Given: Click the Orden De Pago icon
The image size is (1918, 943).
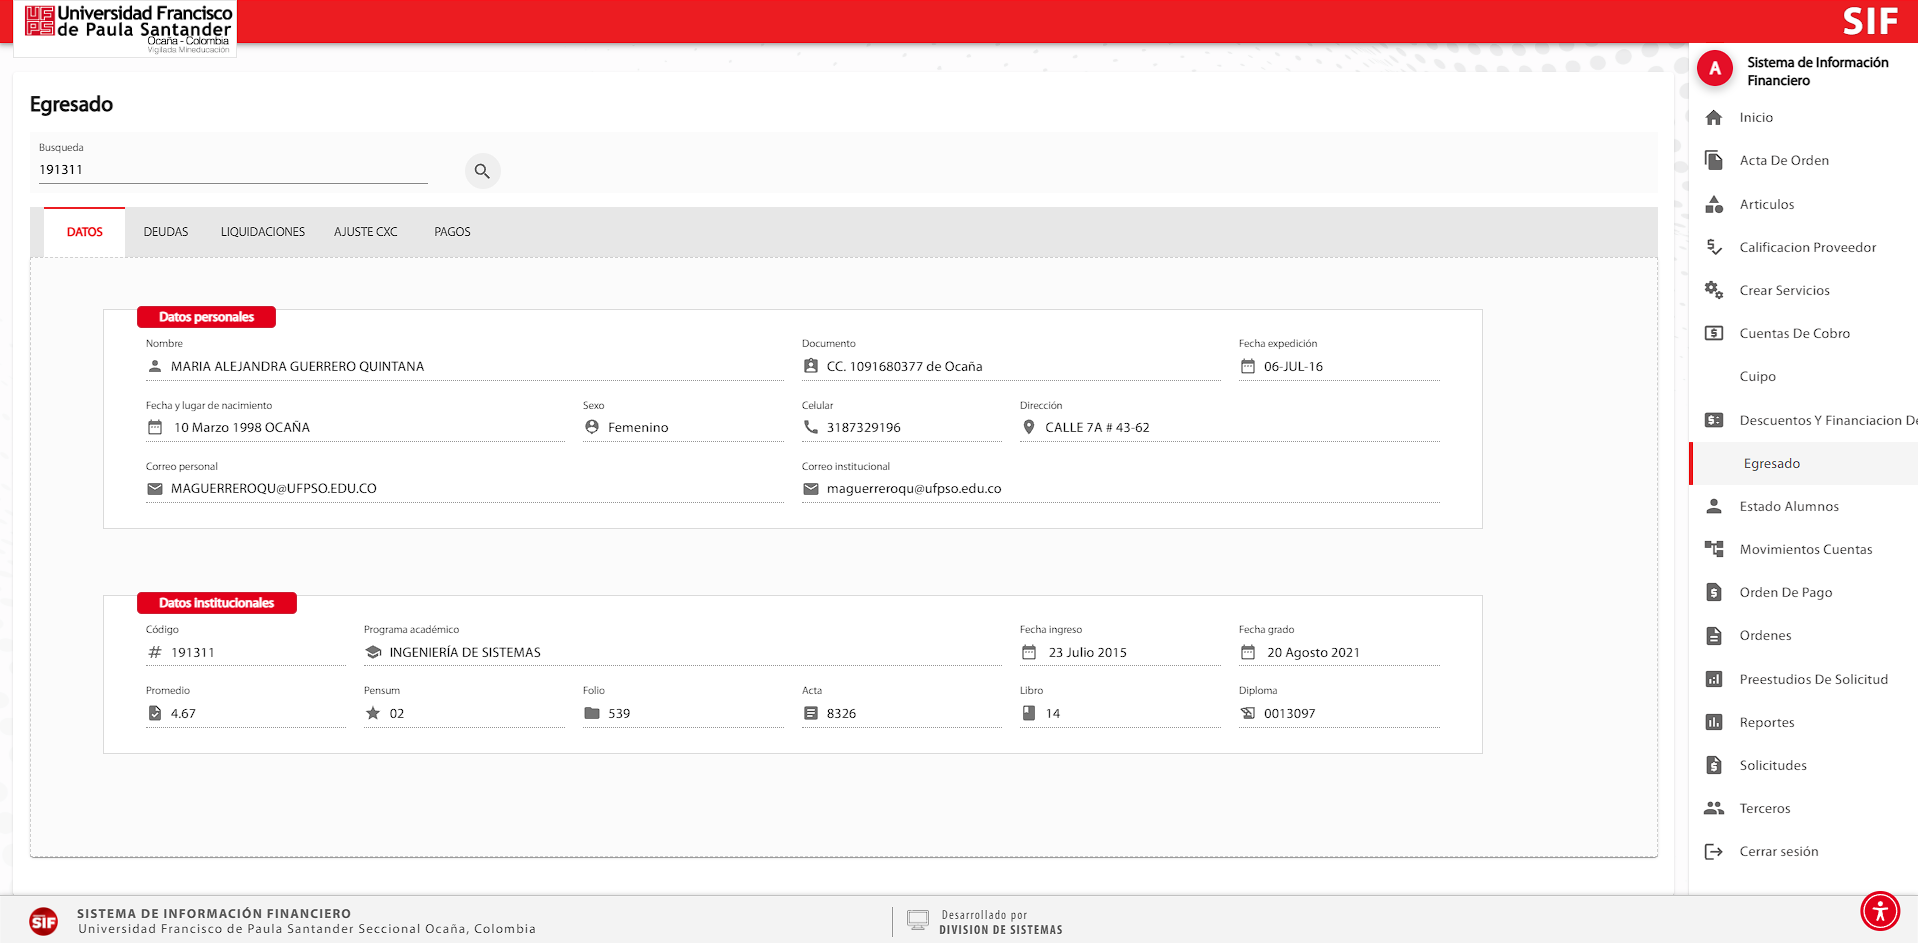Looking at the screenshot, I should click(1714, 592).
